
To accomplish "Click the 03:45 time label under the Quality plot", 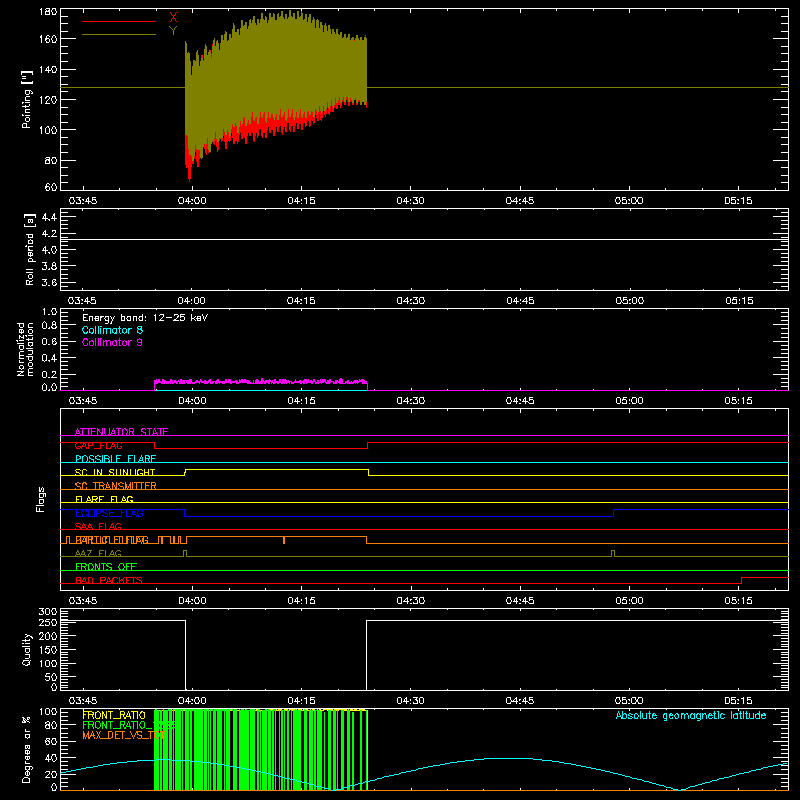I will 83,701.
